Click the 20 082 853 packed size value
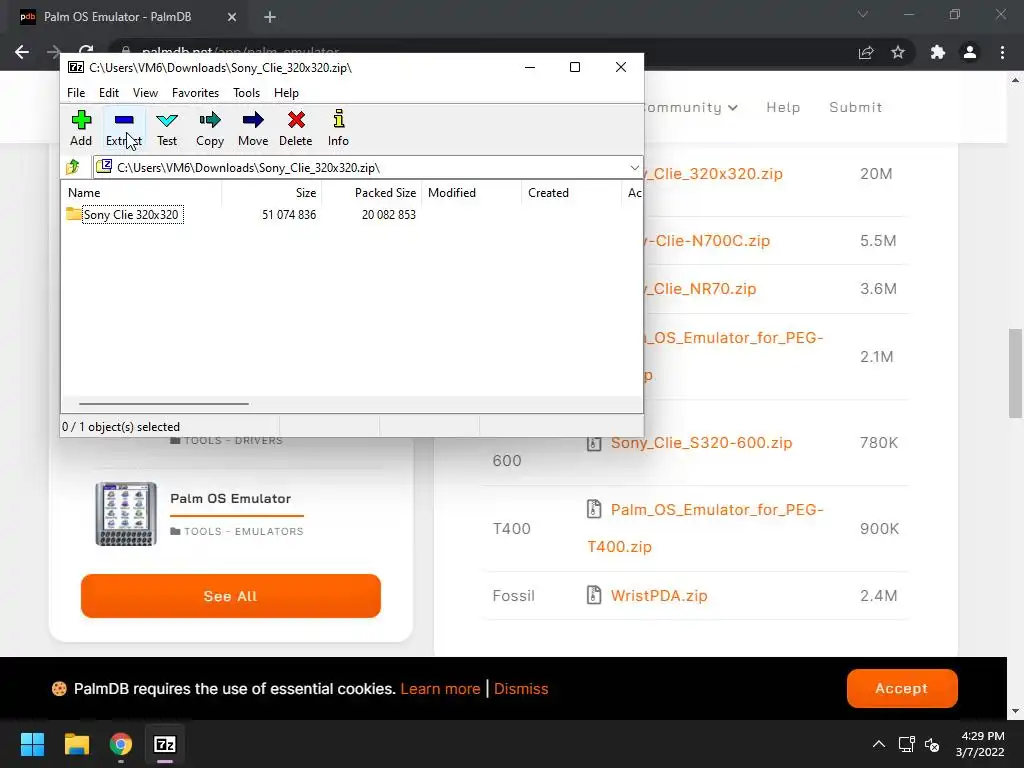1024x768 pixels. click(389, 215)
